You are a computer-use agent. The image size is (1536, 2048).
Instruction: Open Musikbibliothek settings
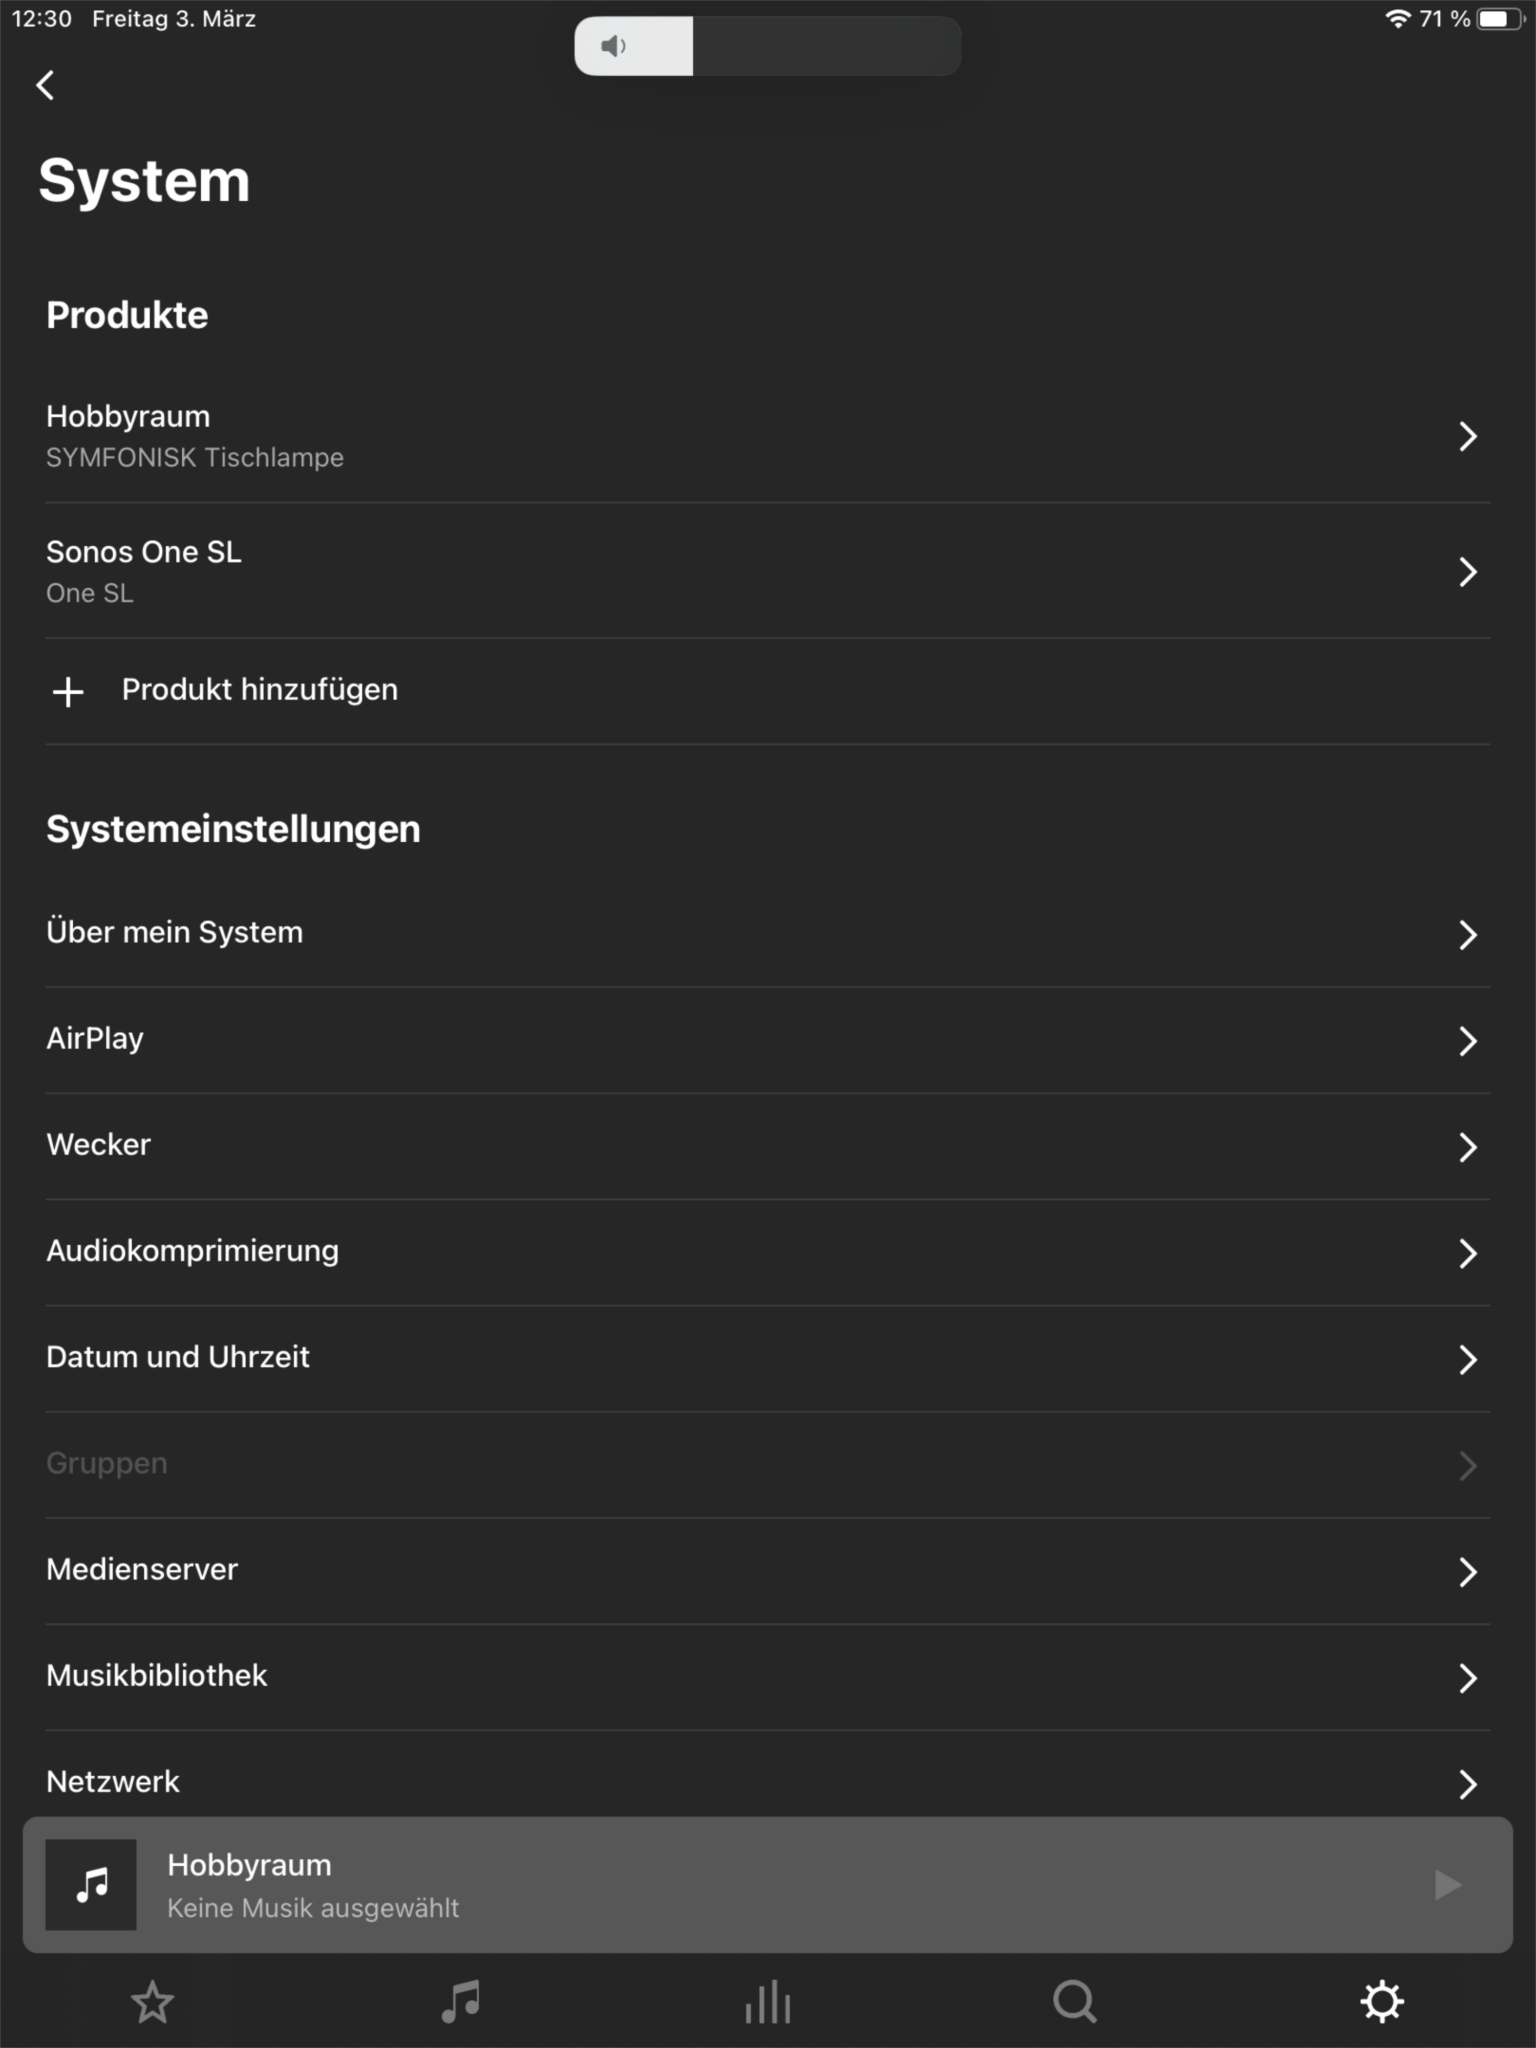(157, 1676)
